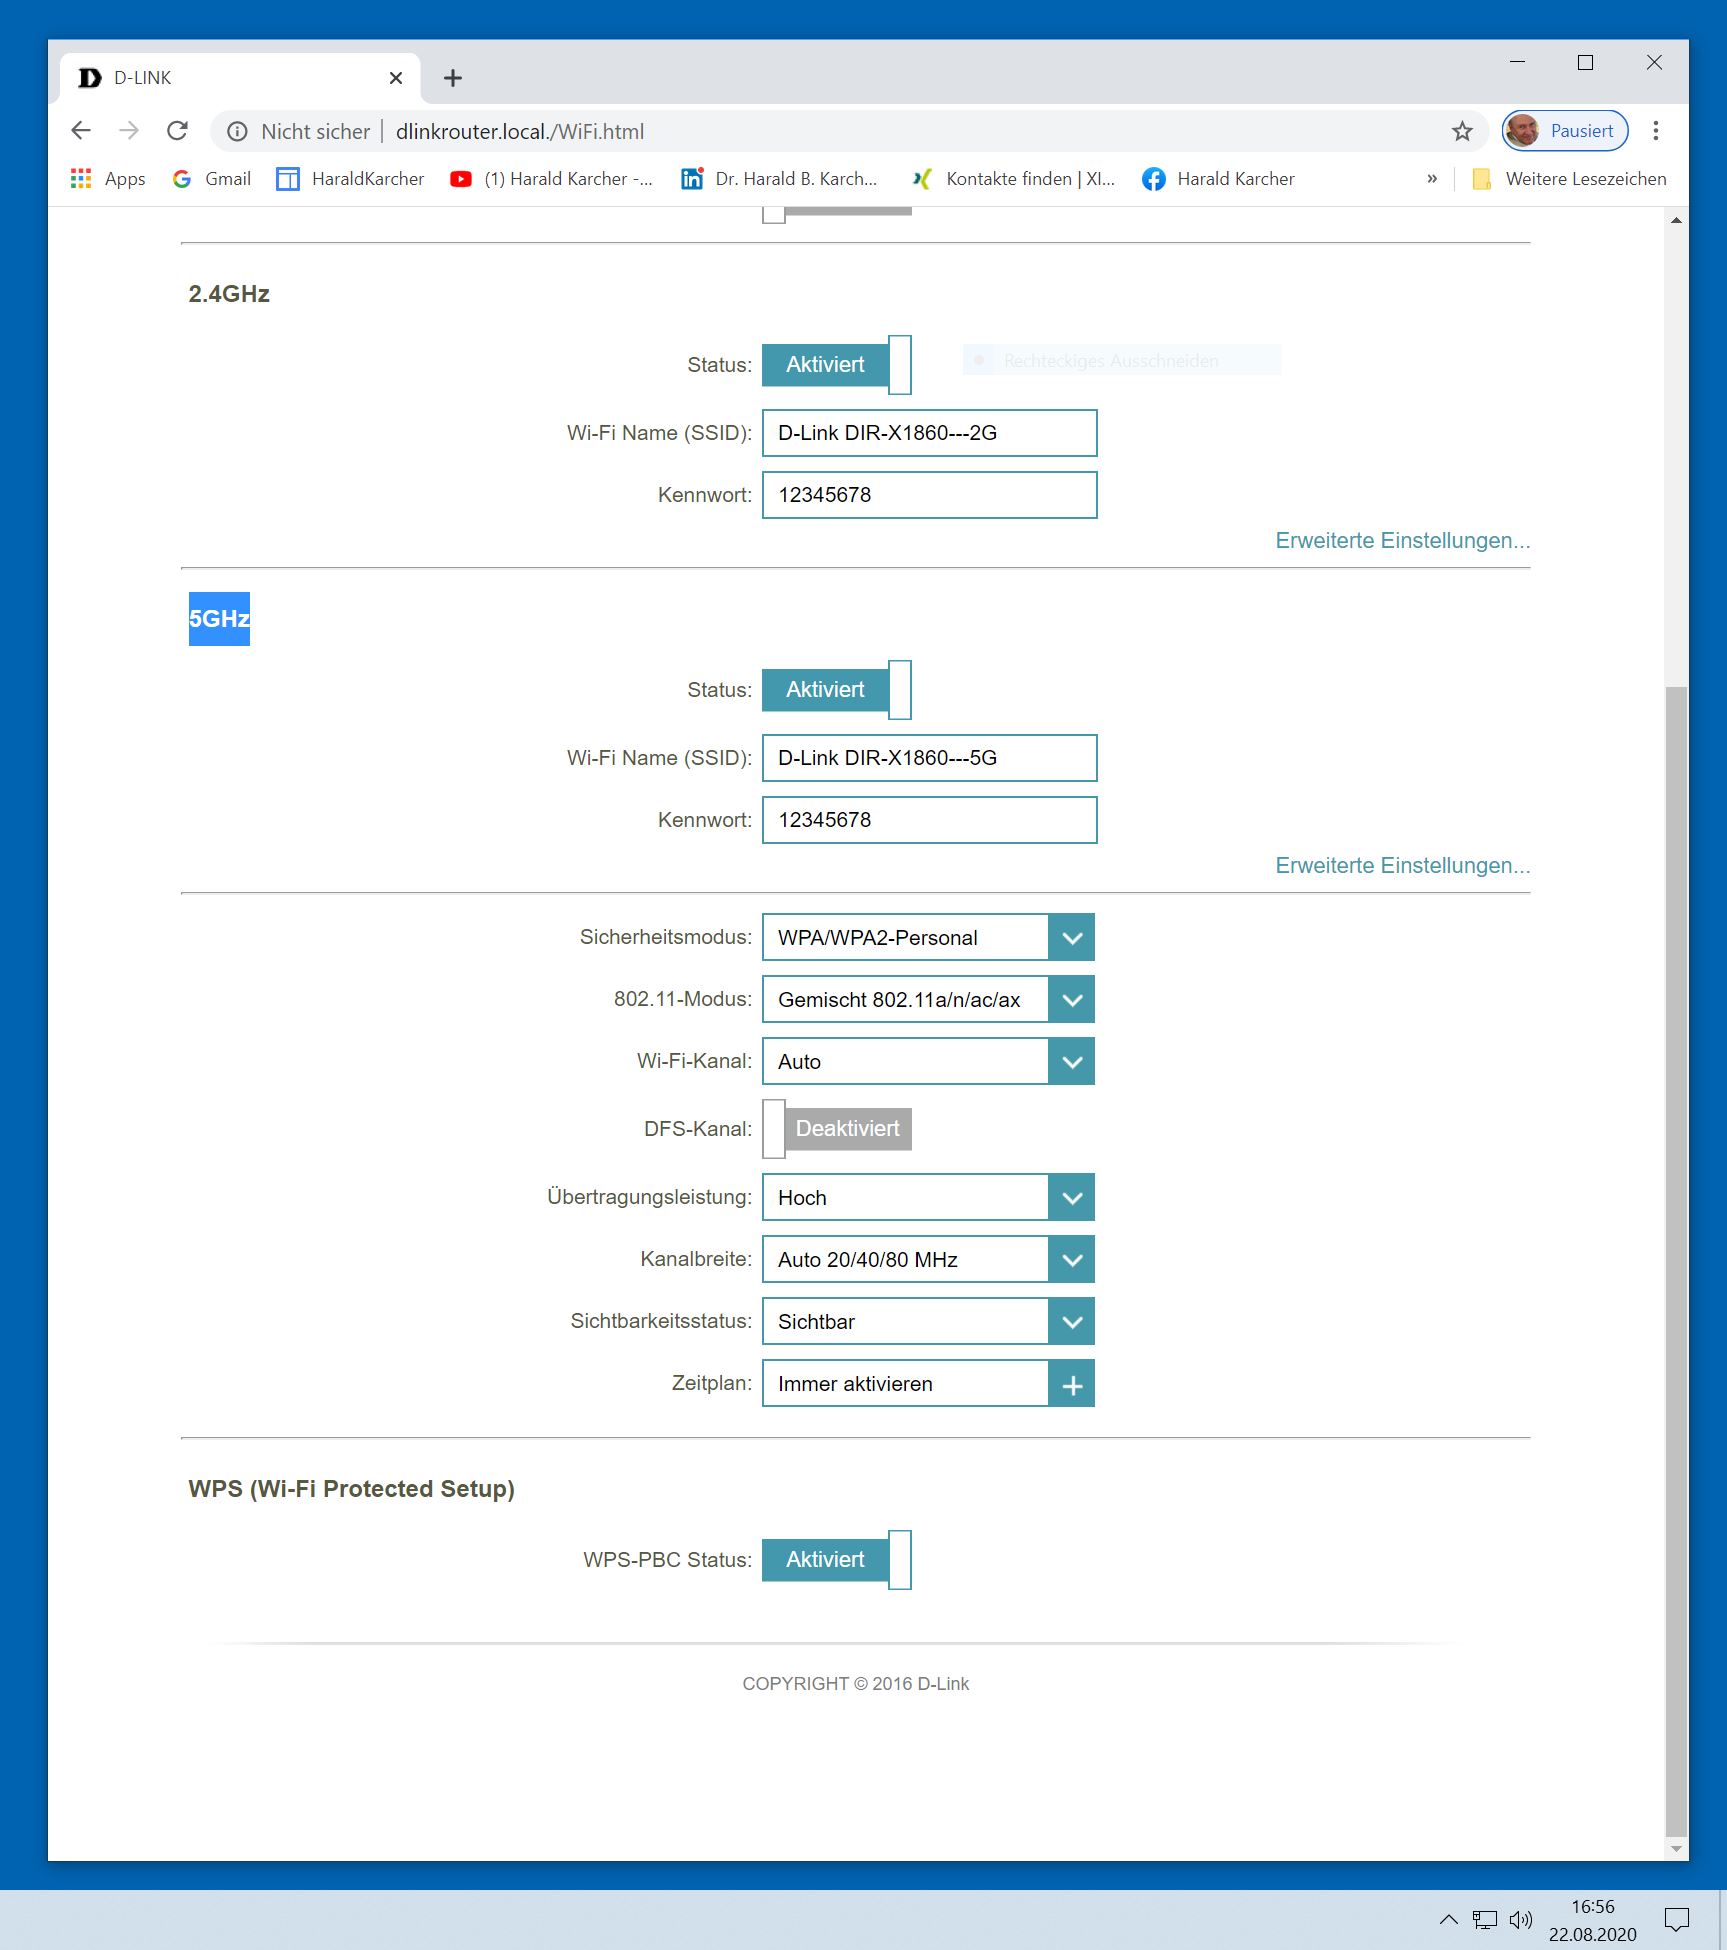The image size is (1727, 1950).
Task: Open the Wi-Fi-Kanal dropdown
Action: click(x=928, y=1061)
